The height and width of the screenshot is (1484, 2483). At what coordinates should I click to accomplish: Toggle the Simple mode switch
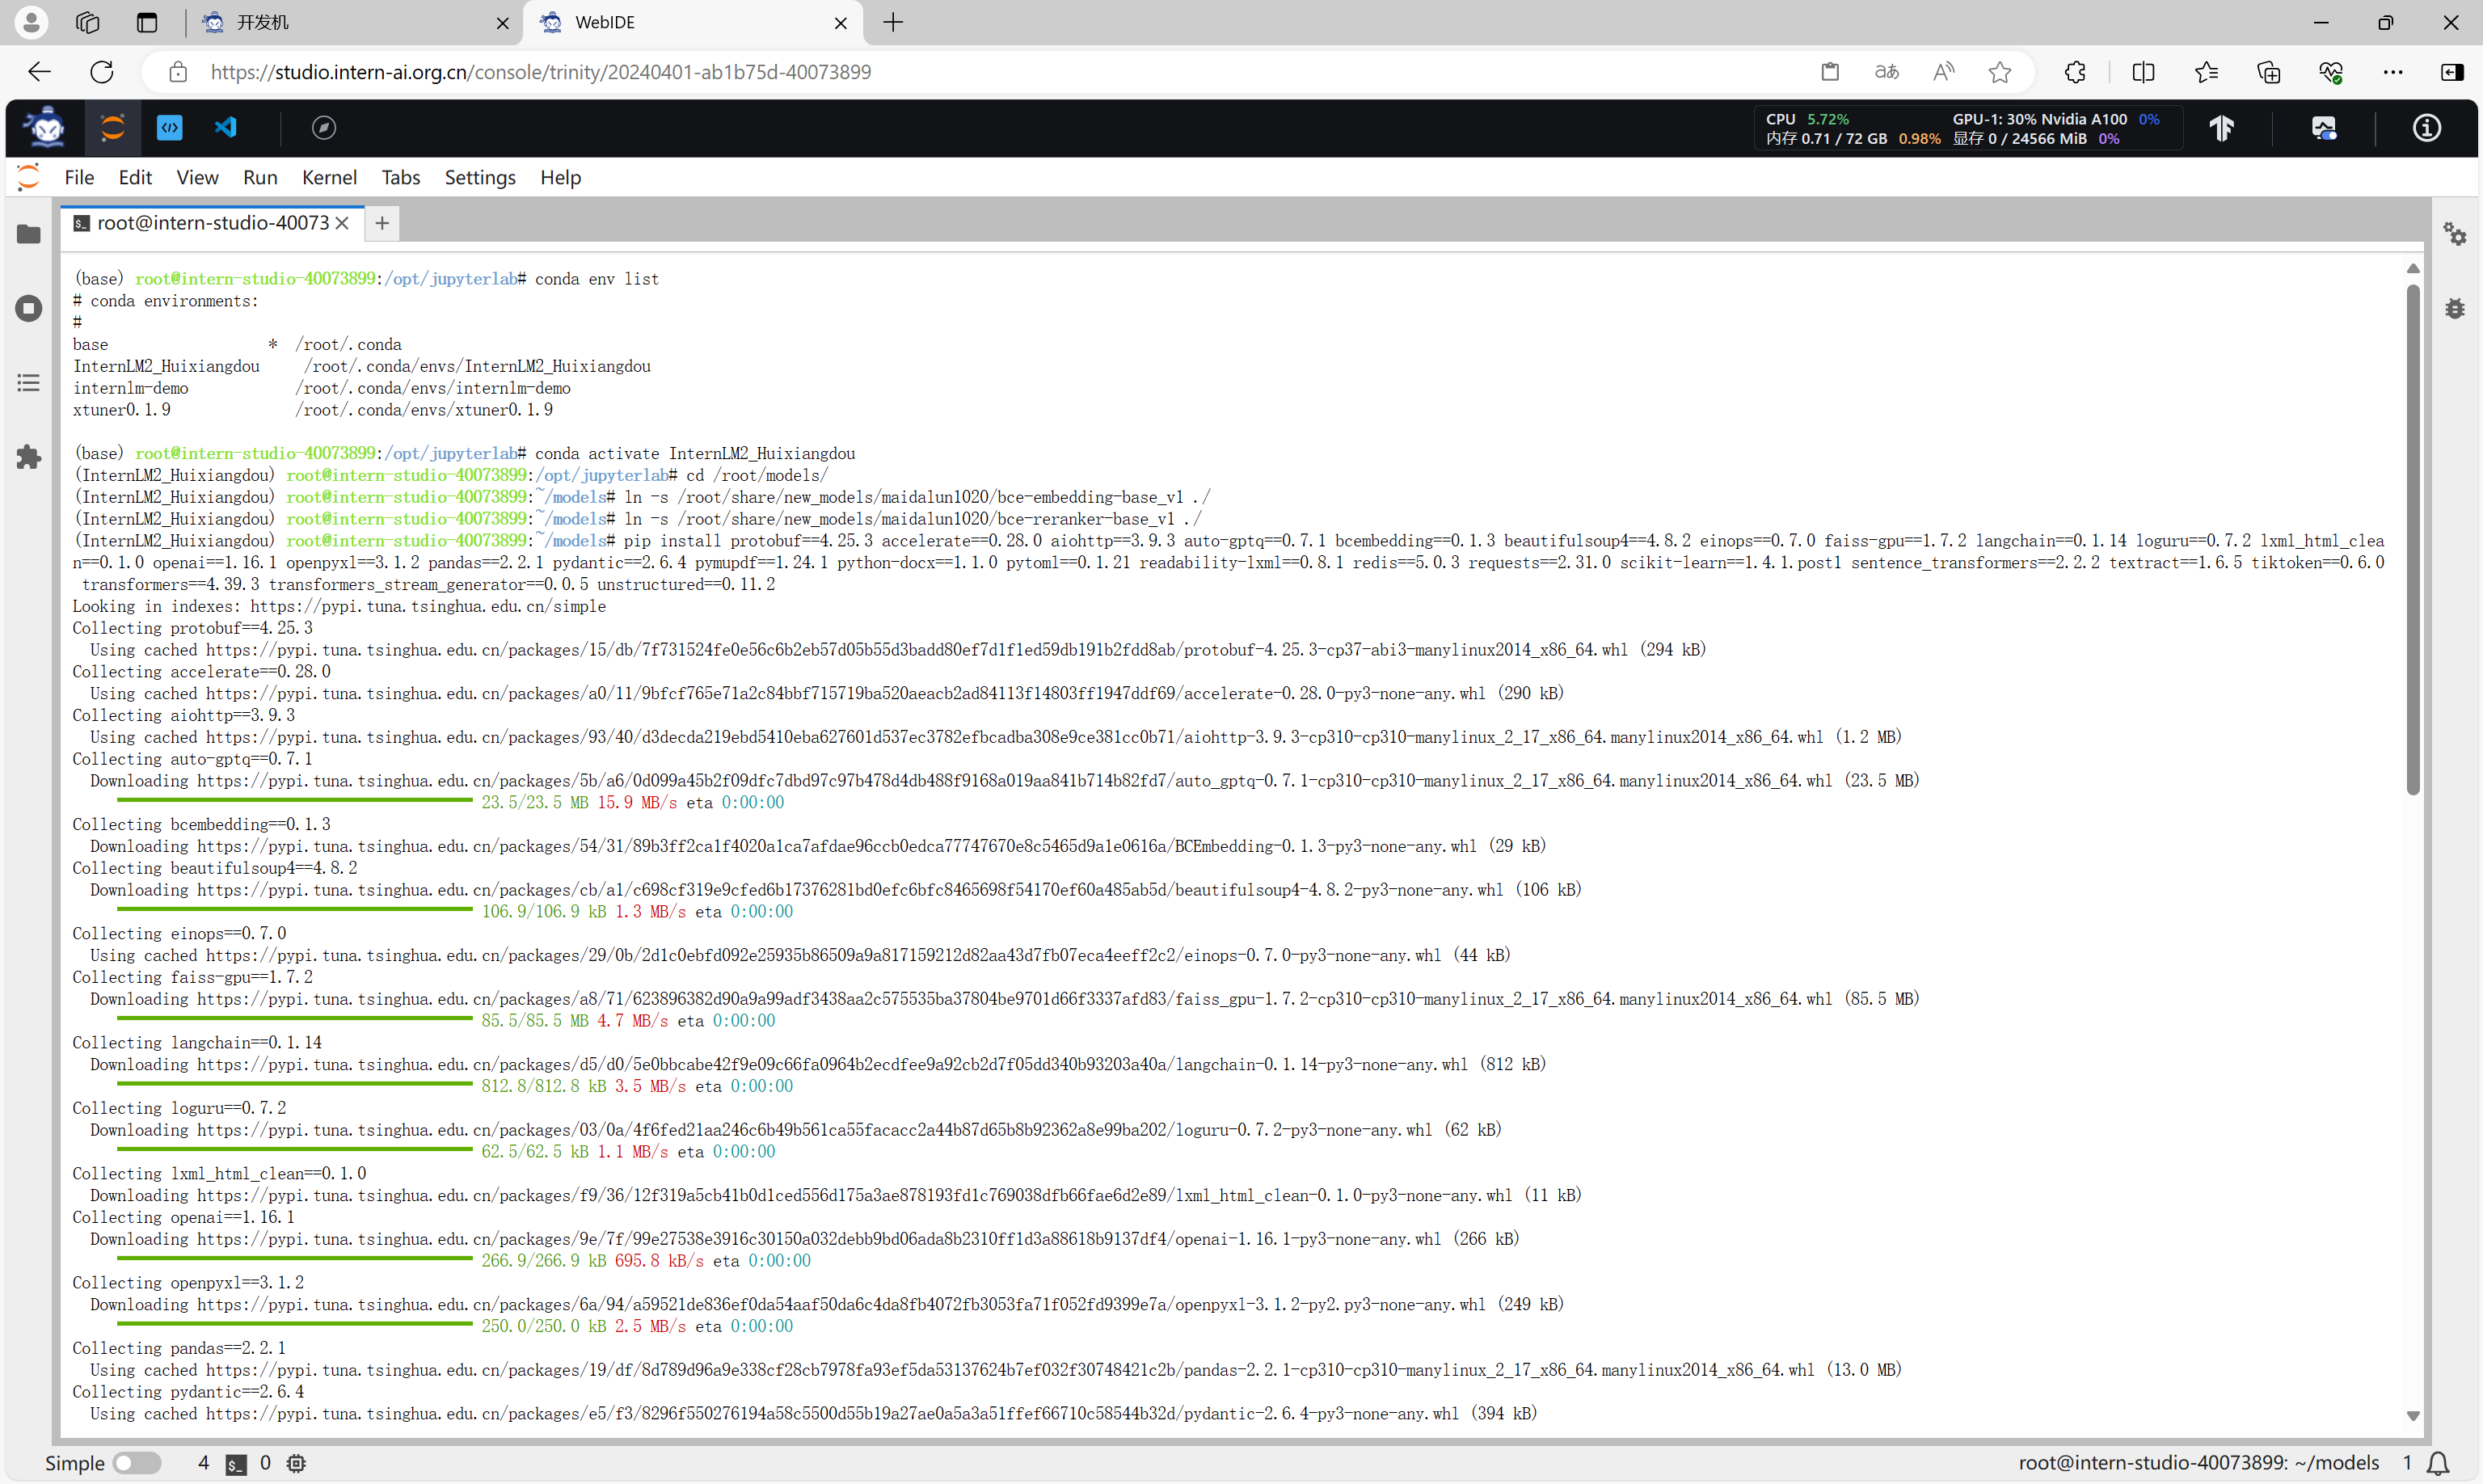137,1463
